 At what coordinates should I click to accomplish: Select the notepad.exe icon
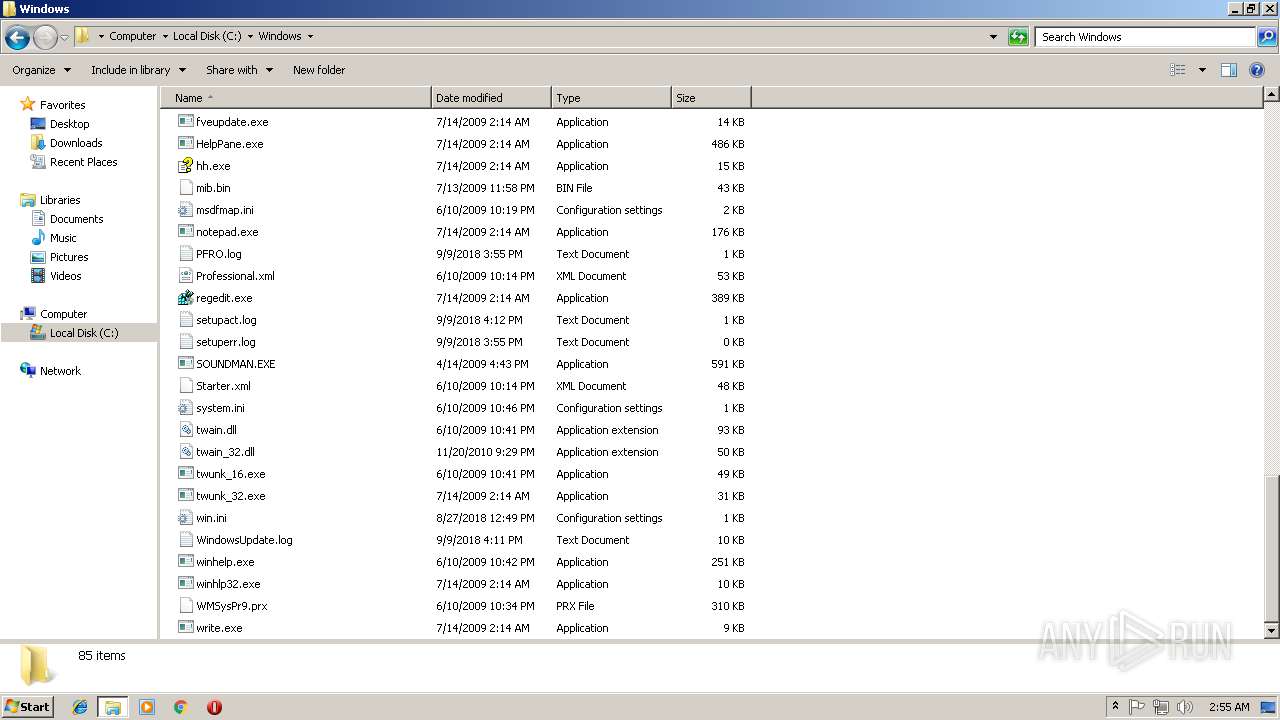coord(185,232)
